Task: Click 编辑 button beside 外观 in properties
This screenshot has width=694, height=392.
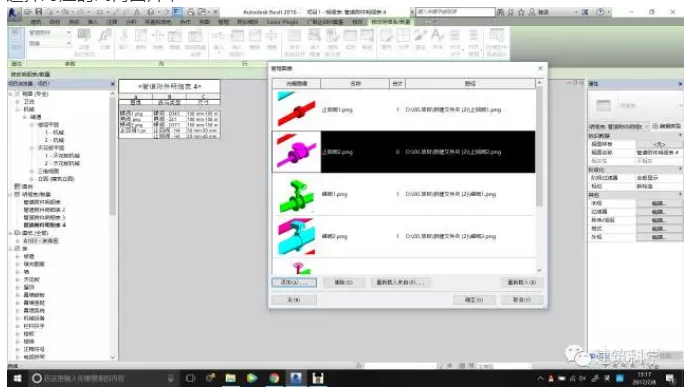Action: click(658, 237)
